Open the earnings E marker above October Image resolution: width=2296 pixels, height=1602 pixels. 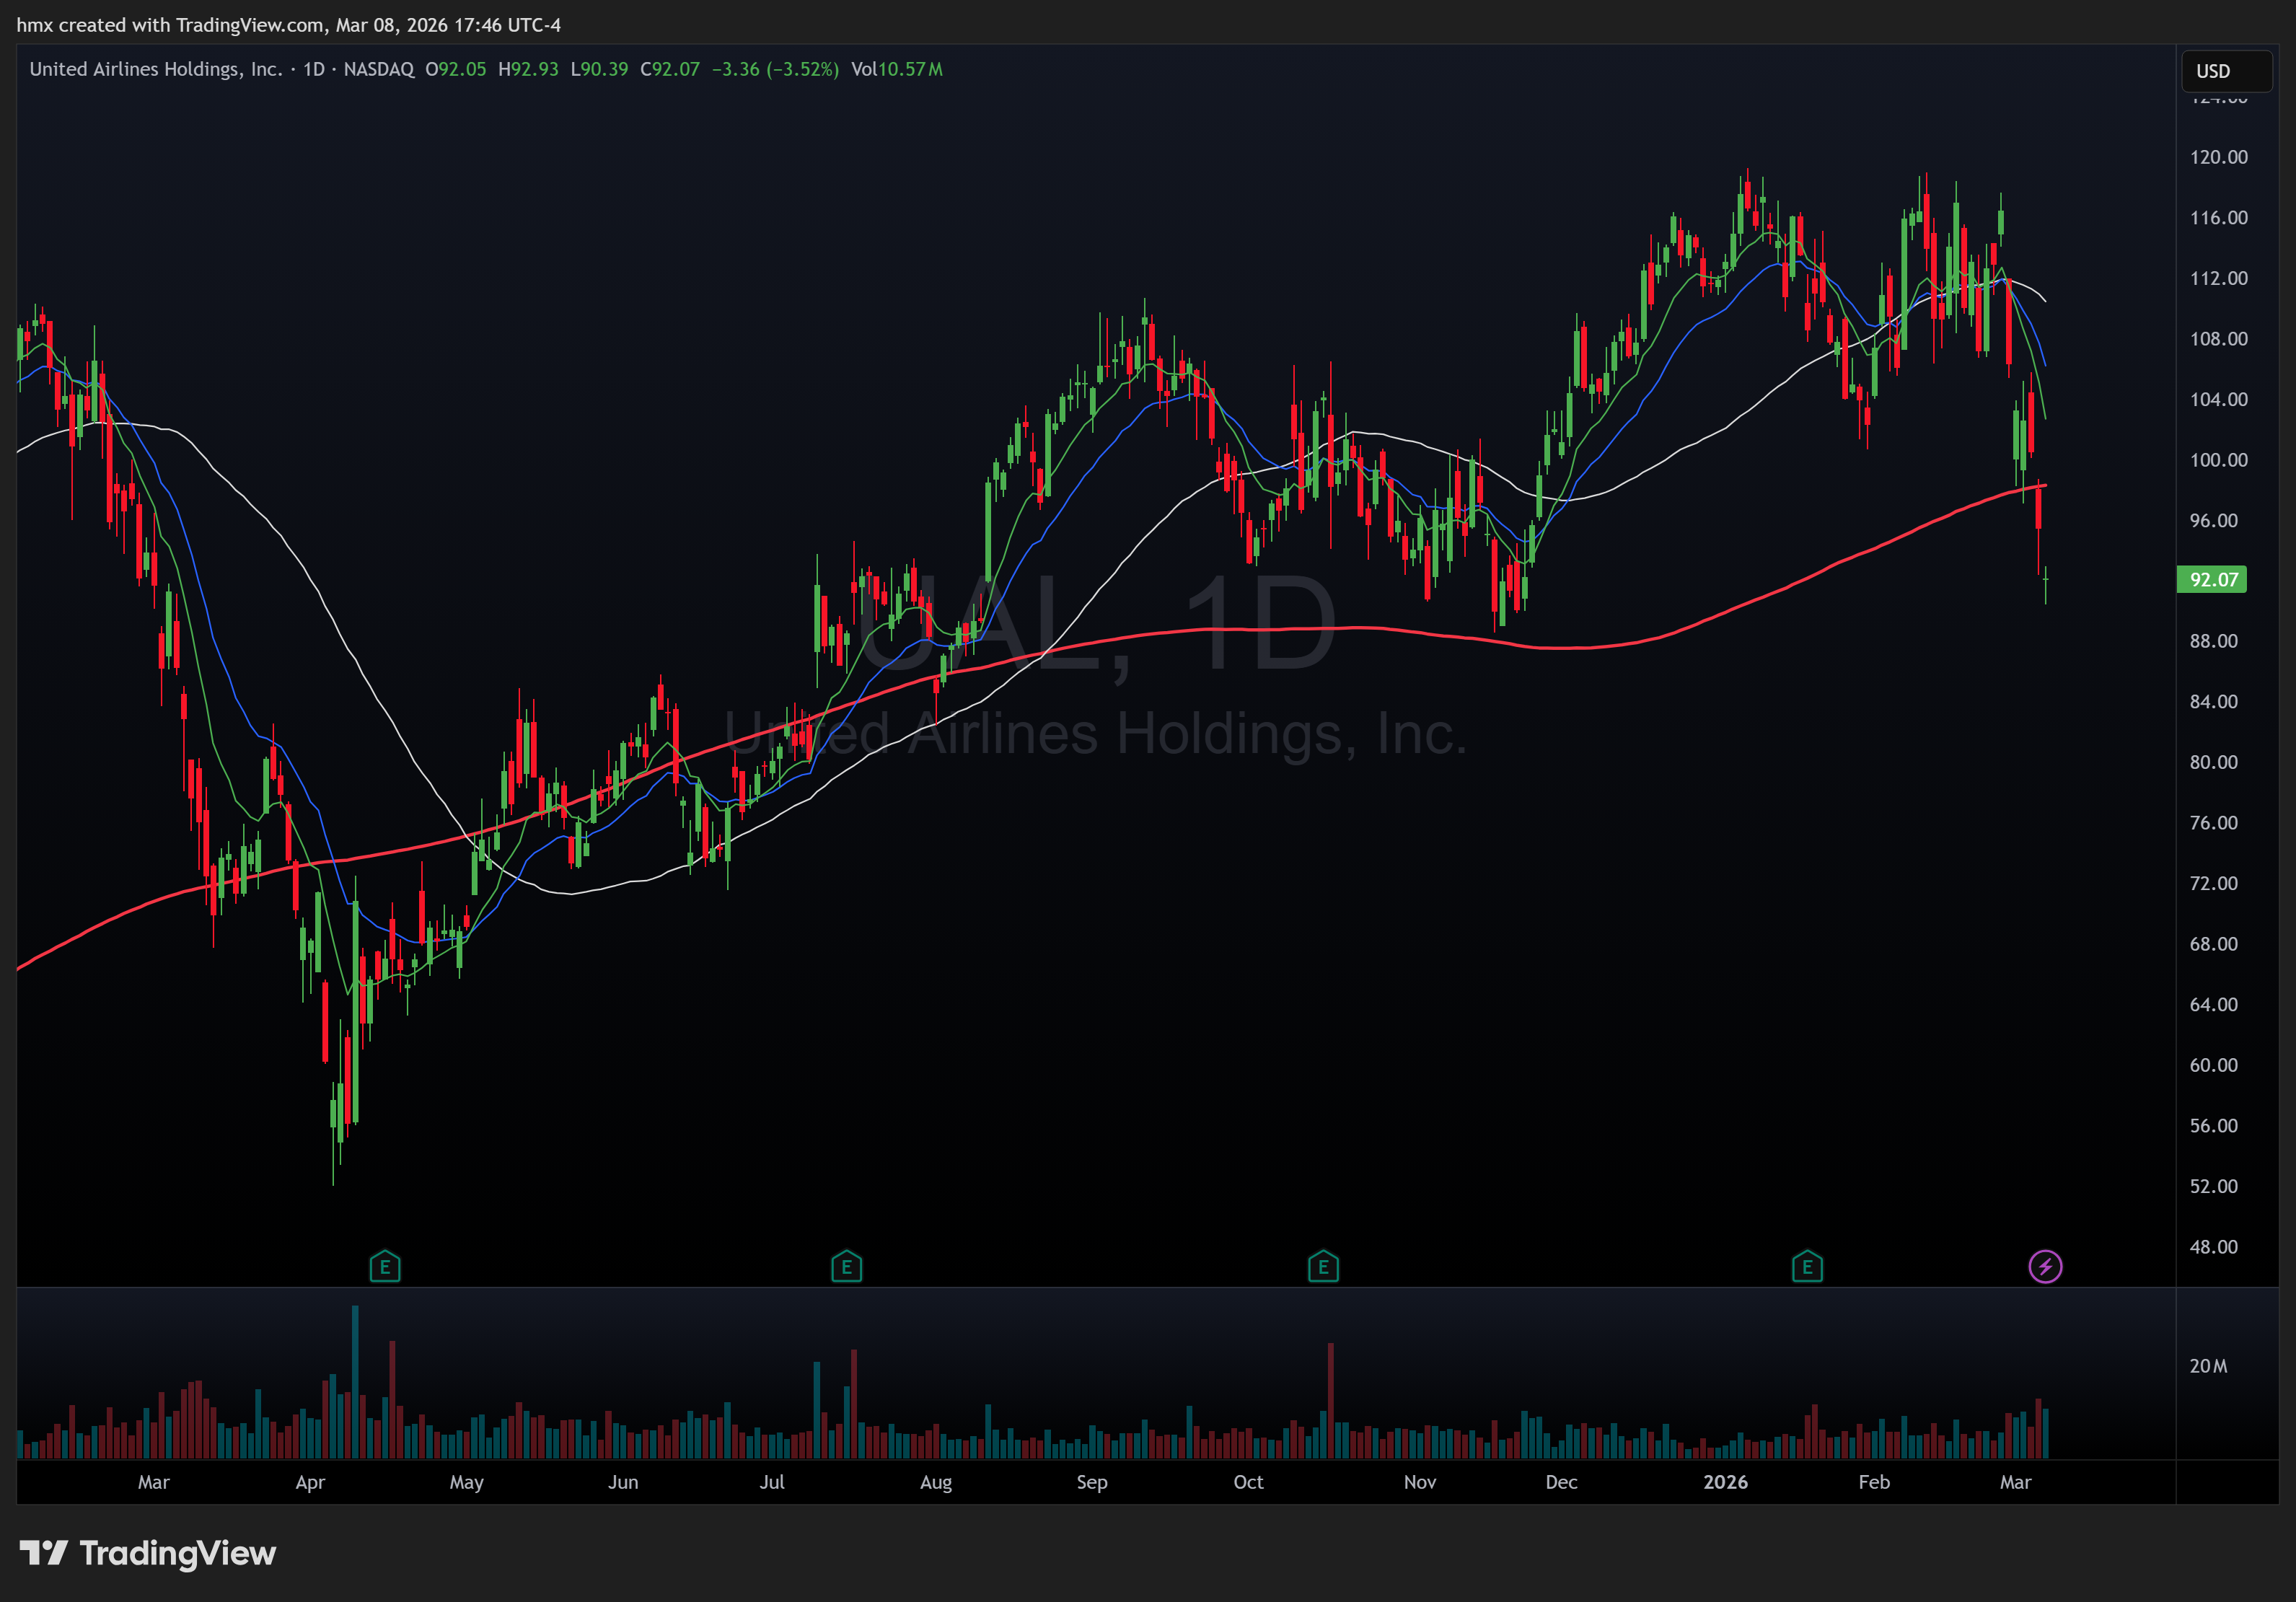[x=1323, y=1267]
